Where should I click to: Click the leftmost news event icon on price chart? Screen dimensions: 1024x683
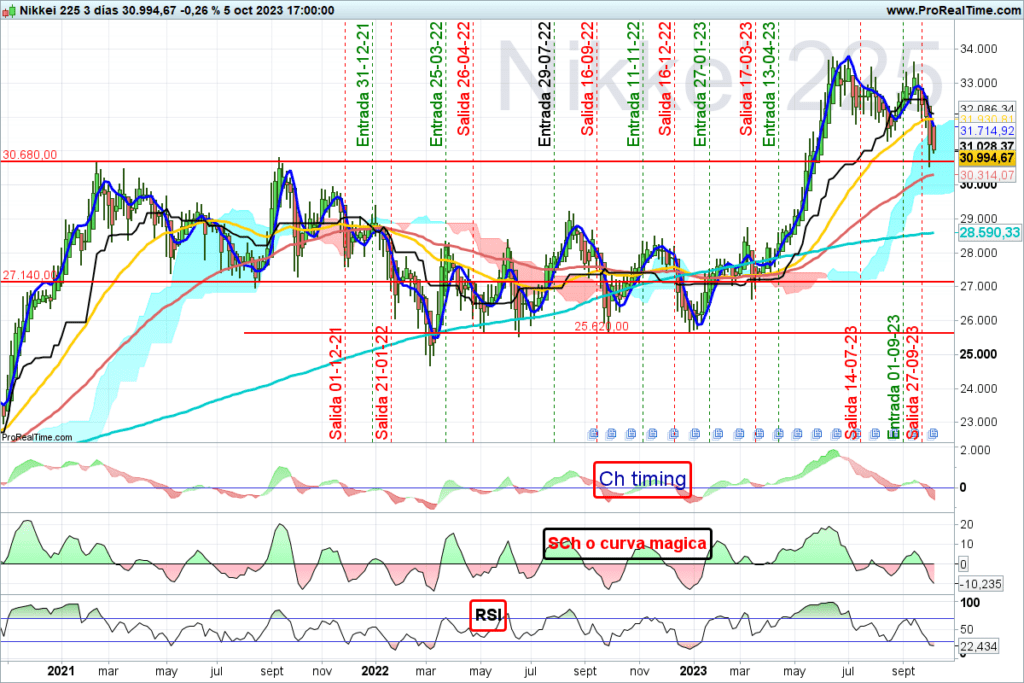coord(593,433)
